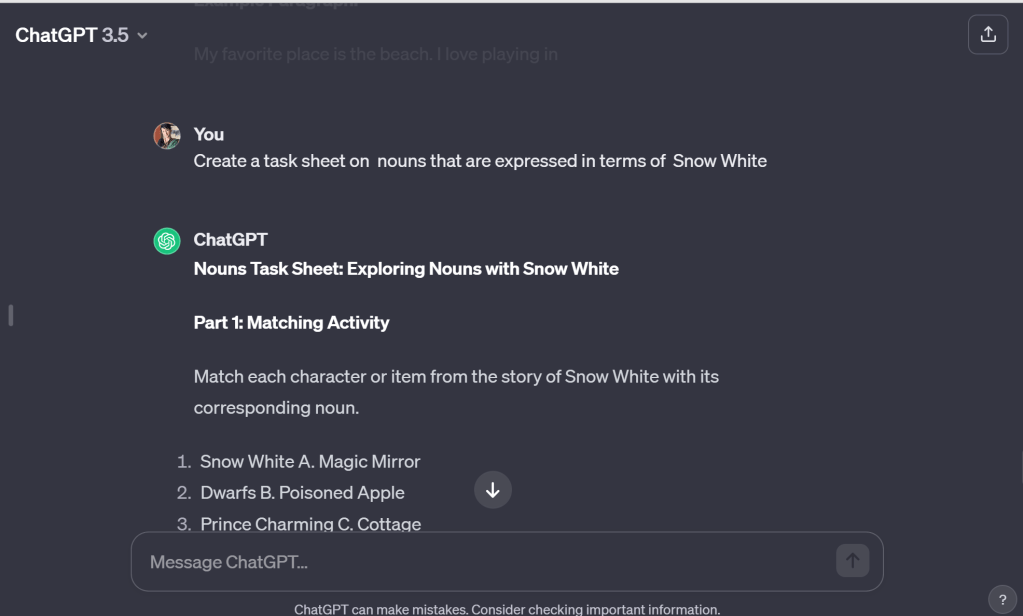This screenshot has height=616, width=1023.
Task: Select the "Part 1: Matching Activity" subheading
Action: pos(291,322)
